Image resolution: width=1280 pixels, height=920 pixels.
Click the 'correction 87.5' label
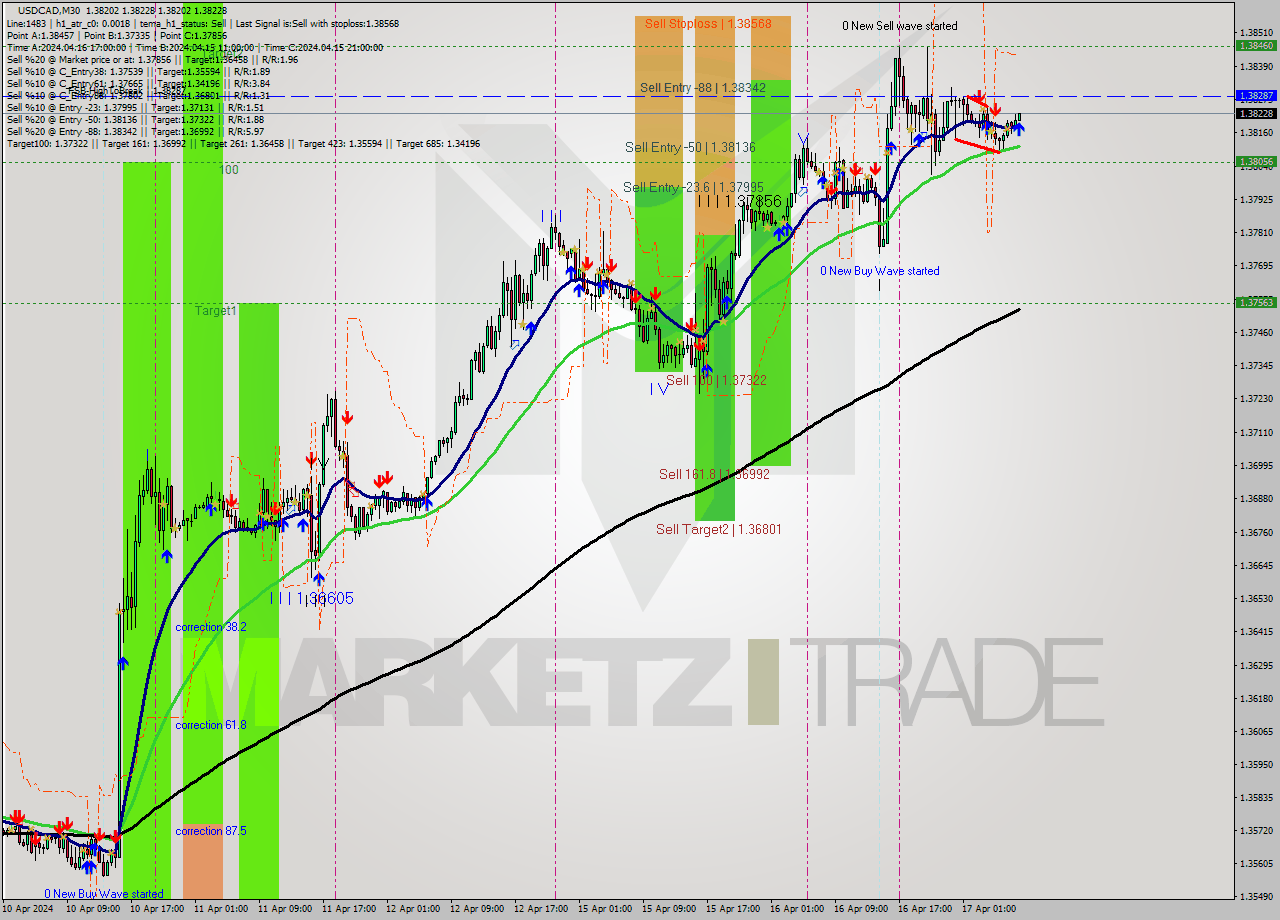211,831
